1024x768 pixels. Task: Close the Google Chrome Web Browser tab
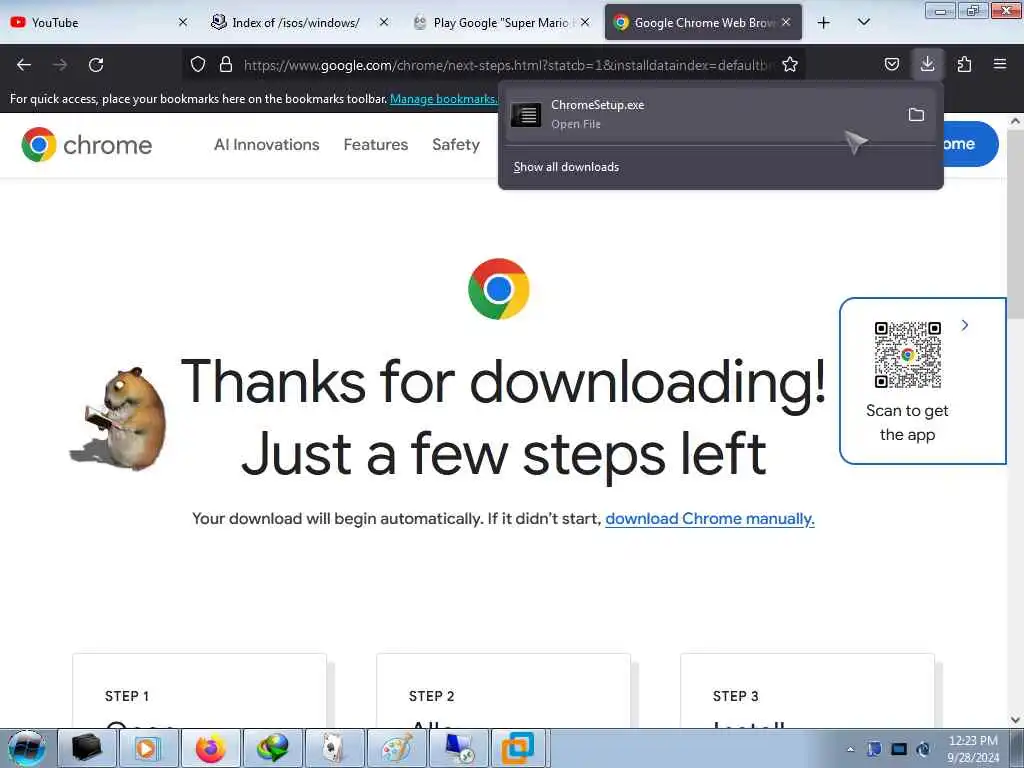(786, 22)
